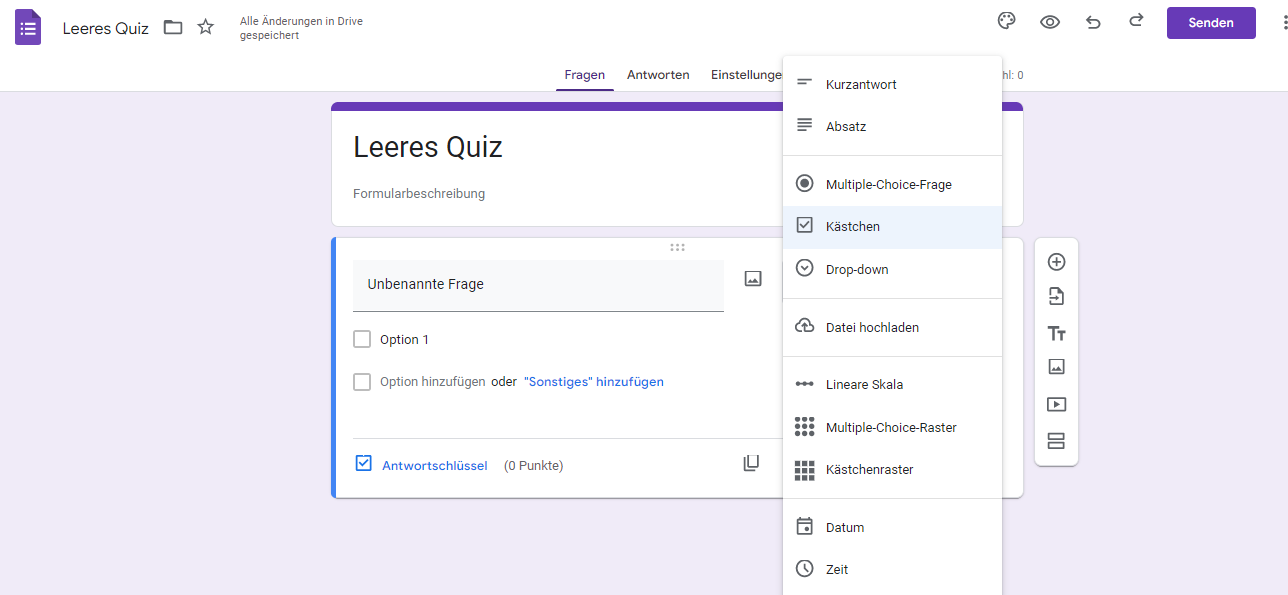The image size is (1288, 595).
Task: Edit the Unbenannte Frage title field
Action: pyautogui.click(x=538, y=285)
